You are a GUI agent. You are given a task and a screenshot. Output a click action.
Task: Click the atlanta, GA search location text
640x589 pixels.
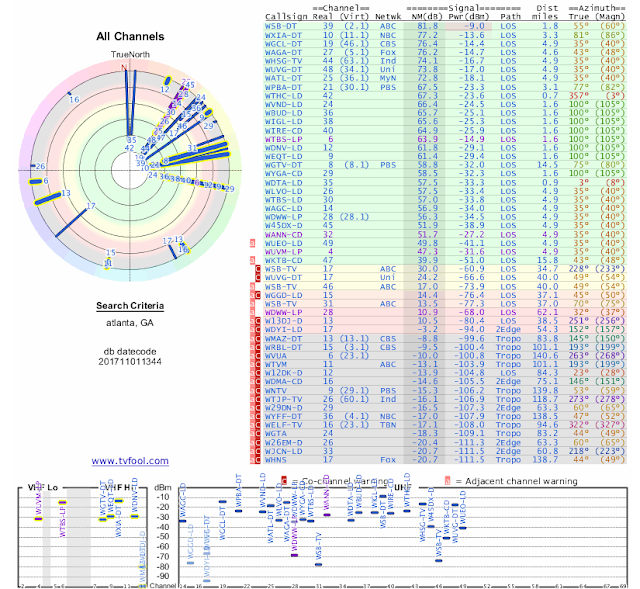[130, 323]
